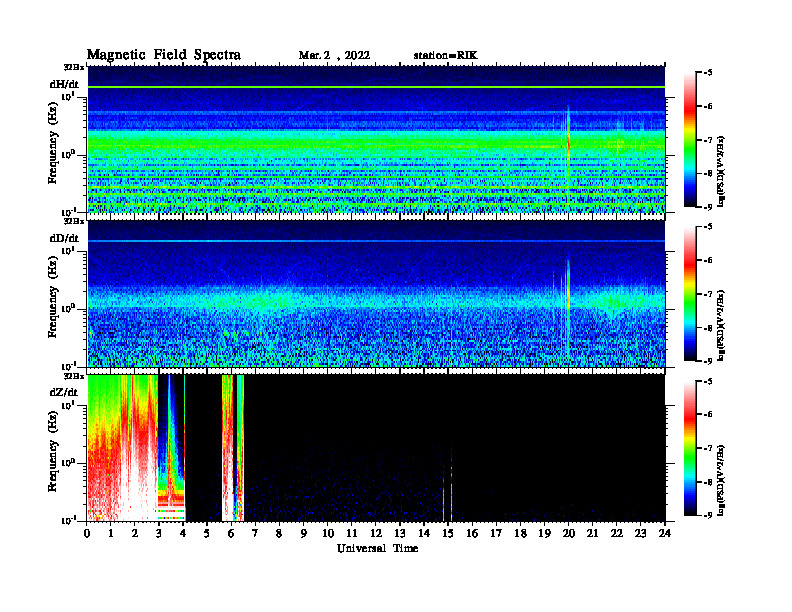Click hour 12 on the time axis
Image resolution: width=792 pixels, height=612 pixels.
pyautogui.click(x=376, y=533)
